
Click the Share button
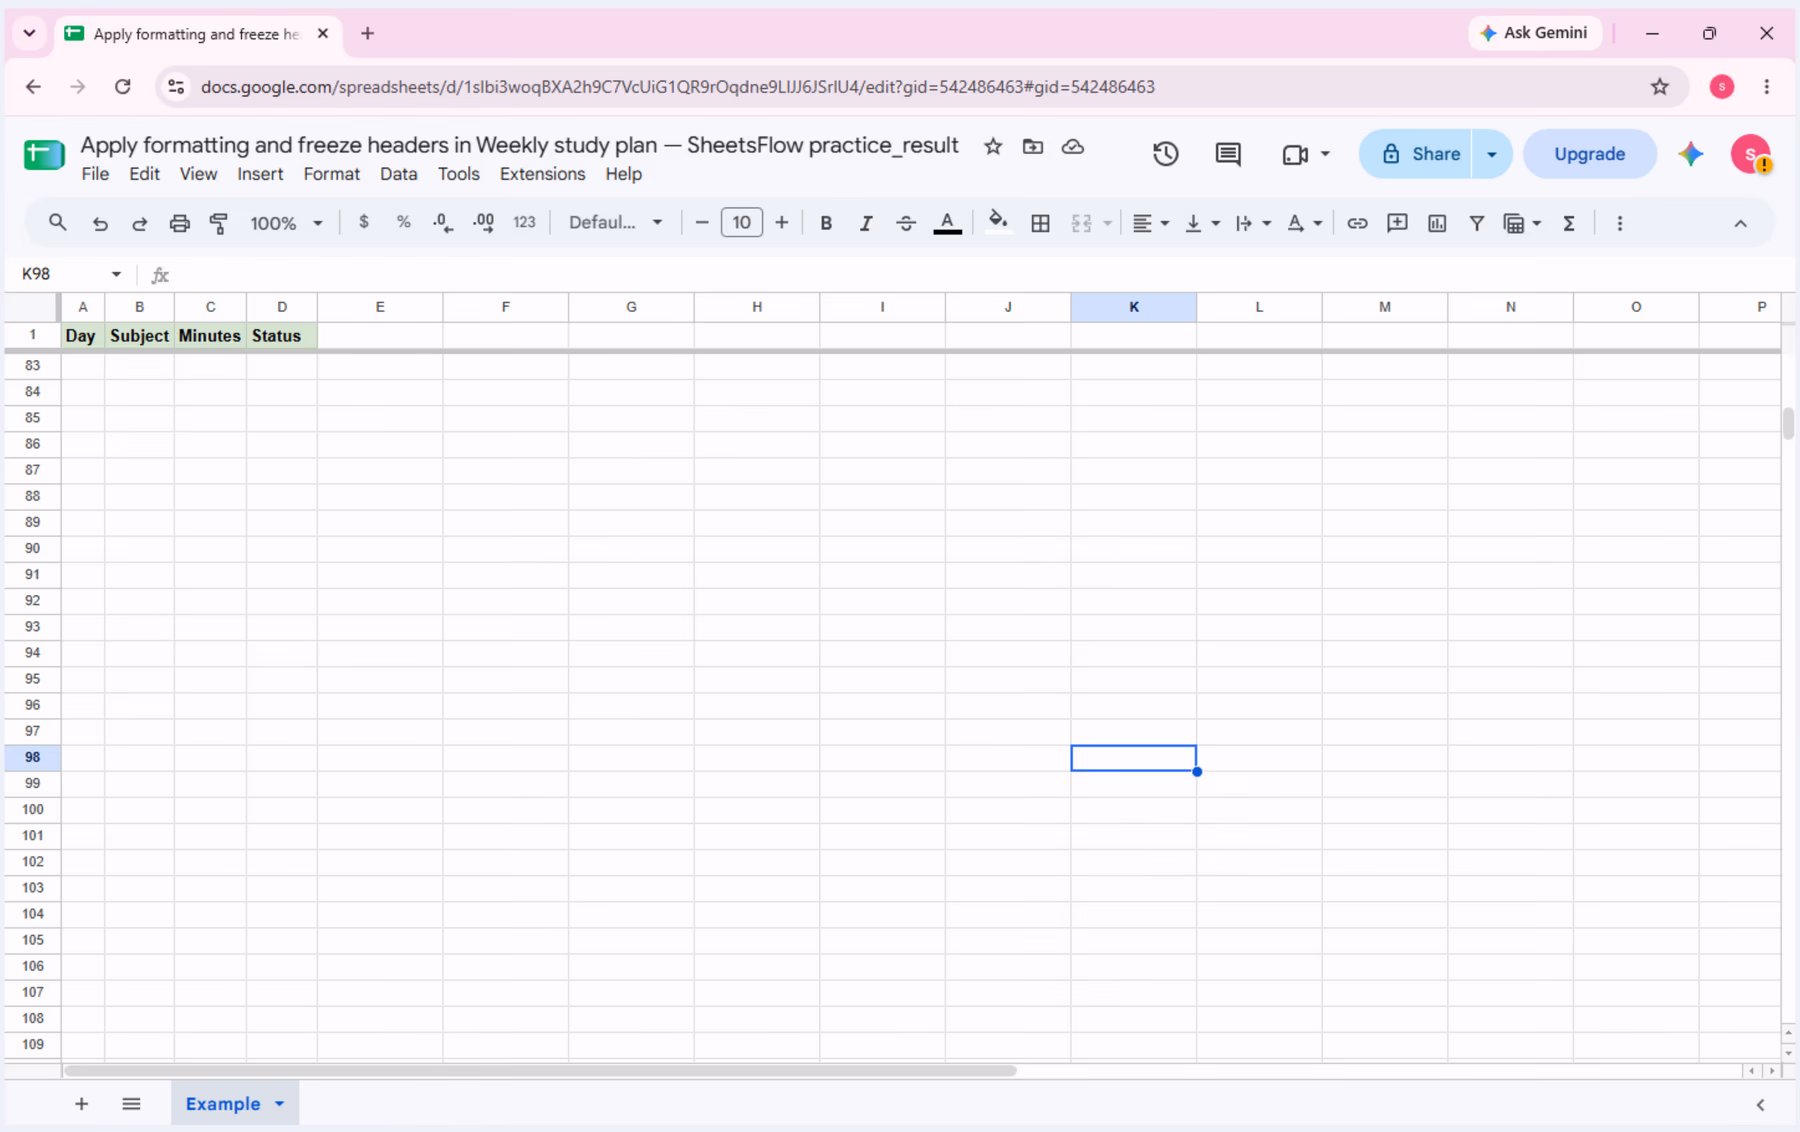point(1416,154)
